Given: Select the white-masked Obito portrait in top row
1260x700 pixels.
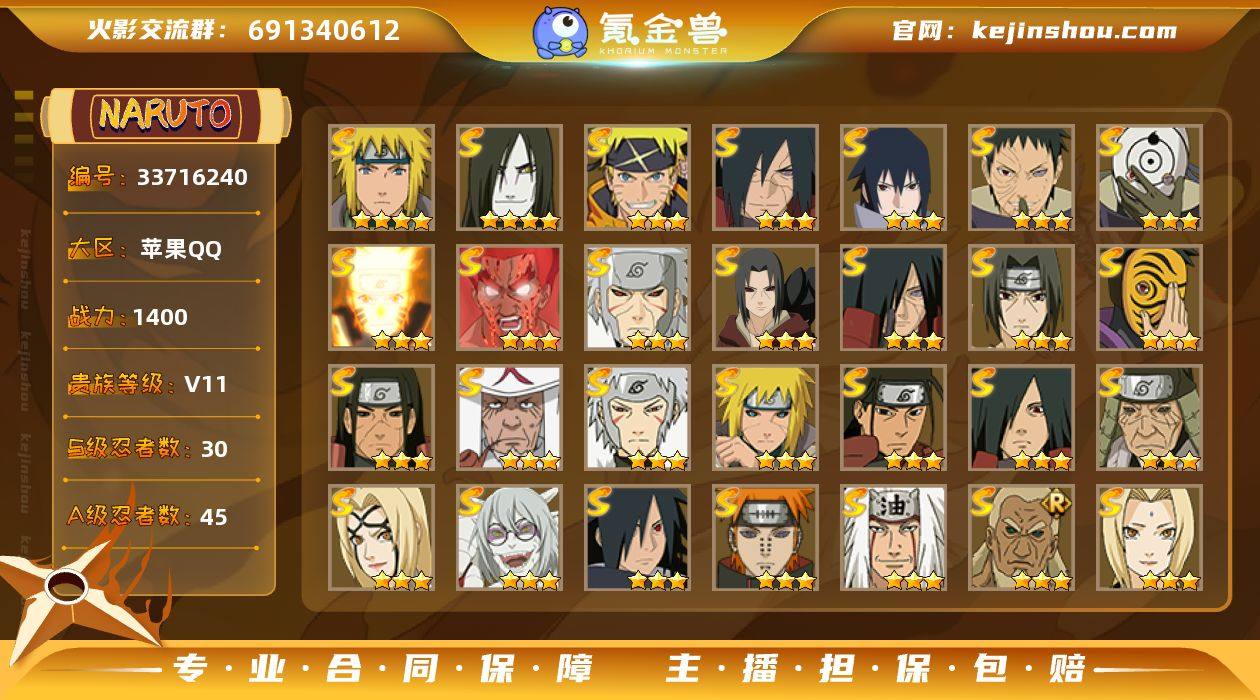Looking at the screenshot, I should click(1149, 177).
